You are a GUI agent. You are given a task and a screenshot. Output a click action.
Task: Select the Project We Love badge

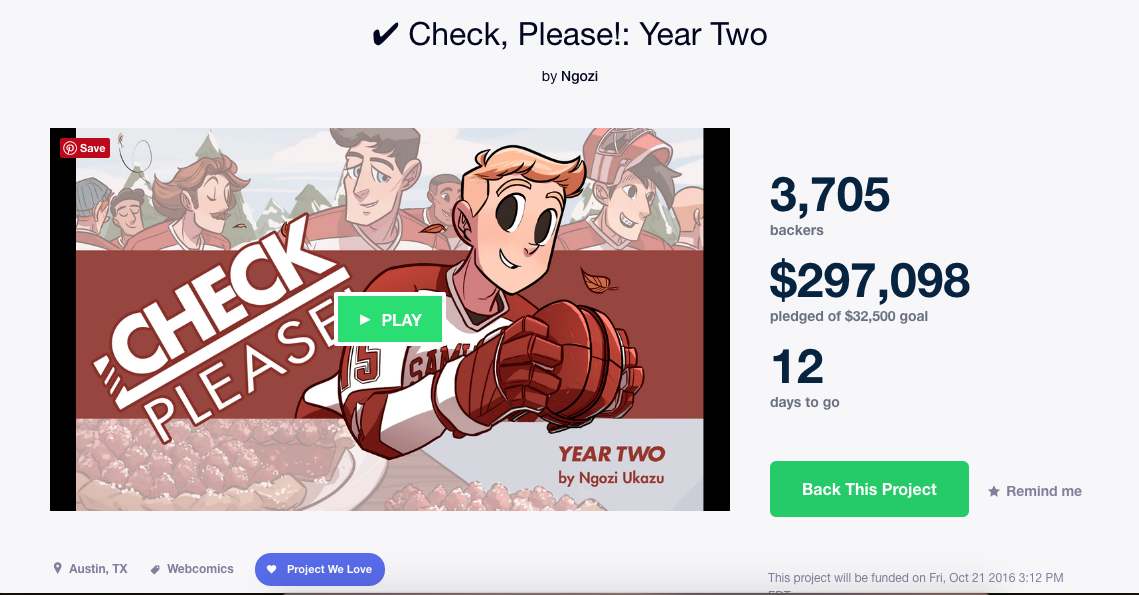pyautogui.click(x=320, y=570)
